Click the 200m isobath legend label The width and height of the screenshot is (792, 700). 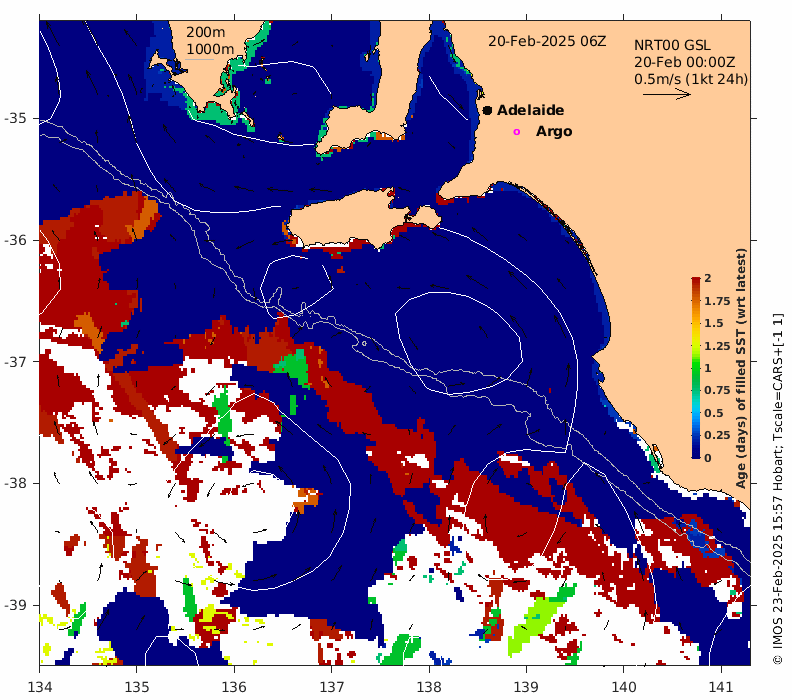coord(204,32)
